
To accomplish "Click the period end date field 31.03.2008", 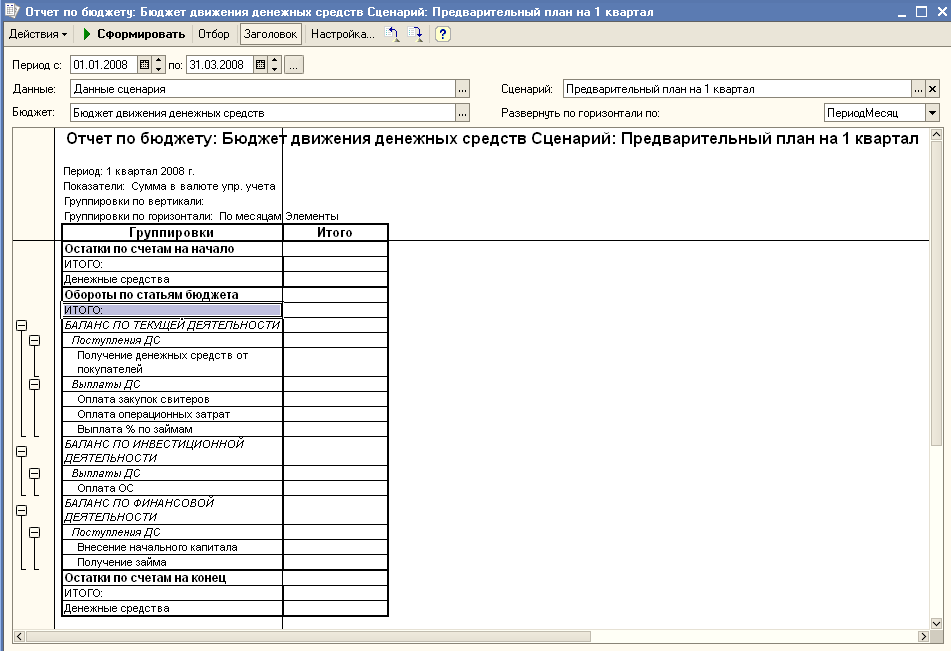I will (x=219, y=65).
